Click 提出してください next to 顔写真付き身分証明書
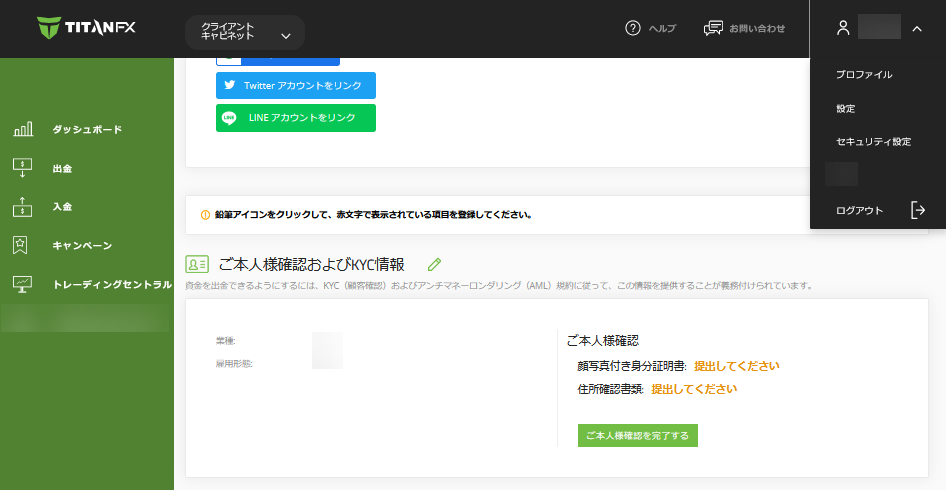Screen dimensions: 946x490 click(x=736, y=366)
